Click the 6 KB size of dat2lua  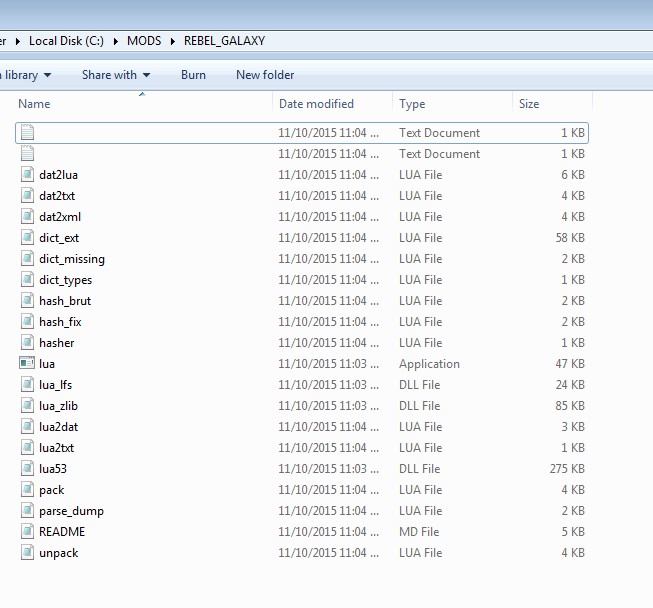coord(573,174)
